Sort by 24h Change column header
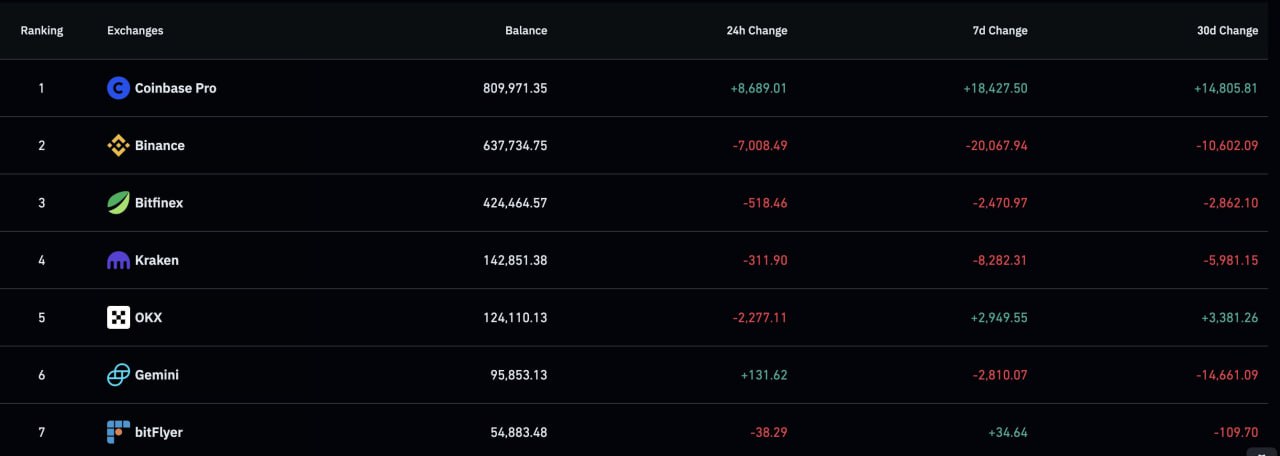 [x=756, y=31]
